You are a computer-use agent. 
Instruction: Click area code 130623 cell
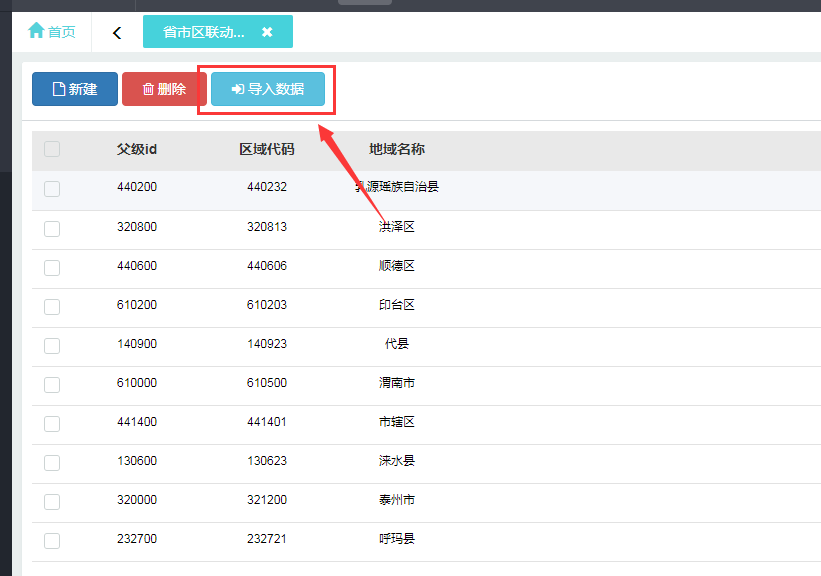[x=267, y=461]
